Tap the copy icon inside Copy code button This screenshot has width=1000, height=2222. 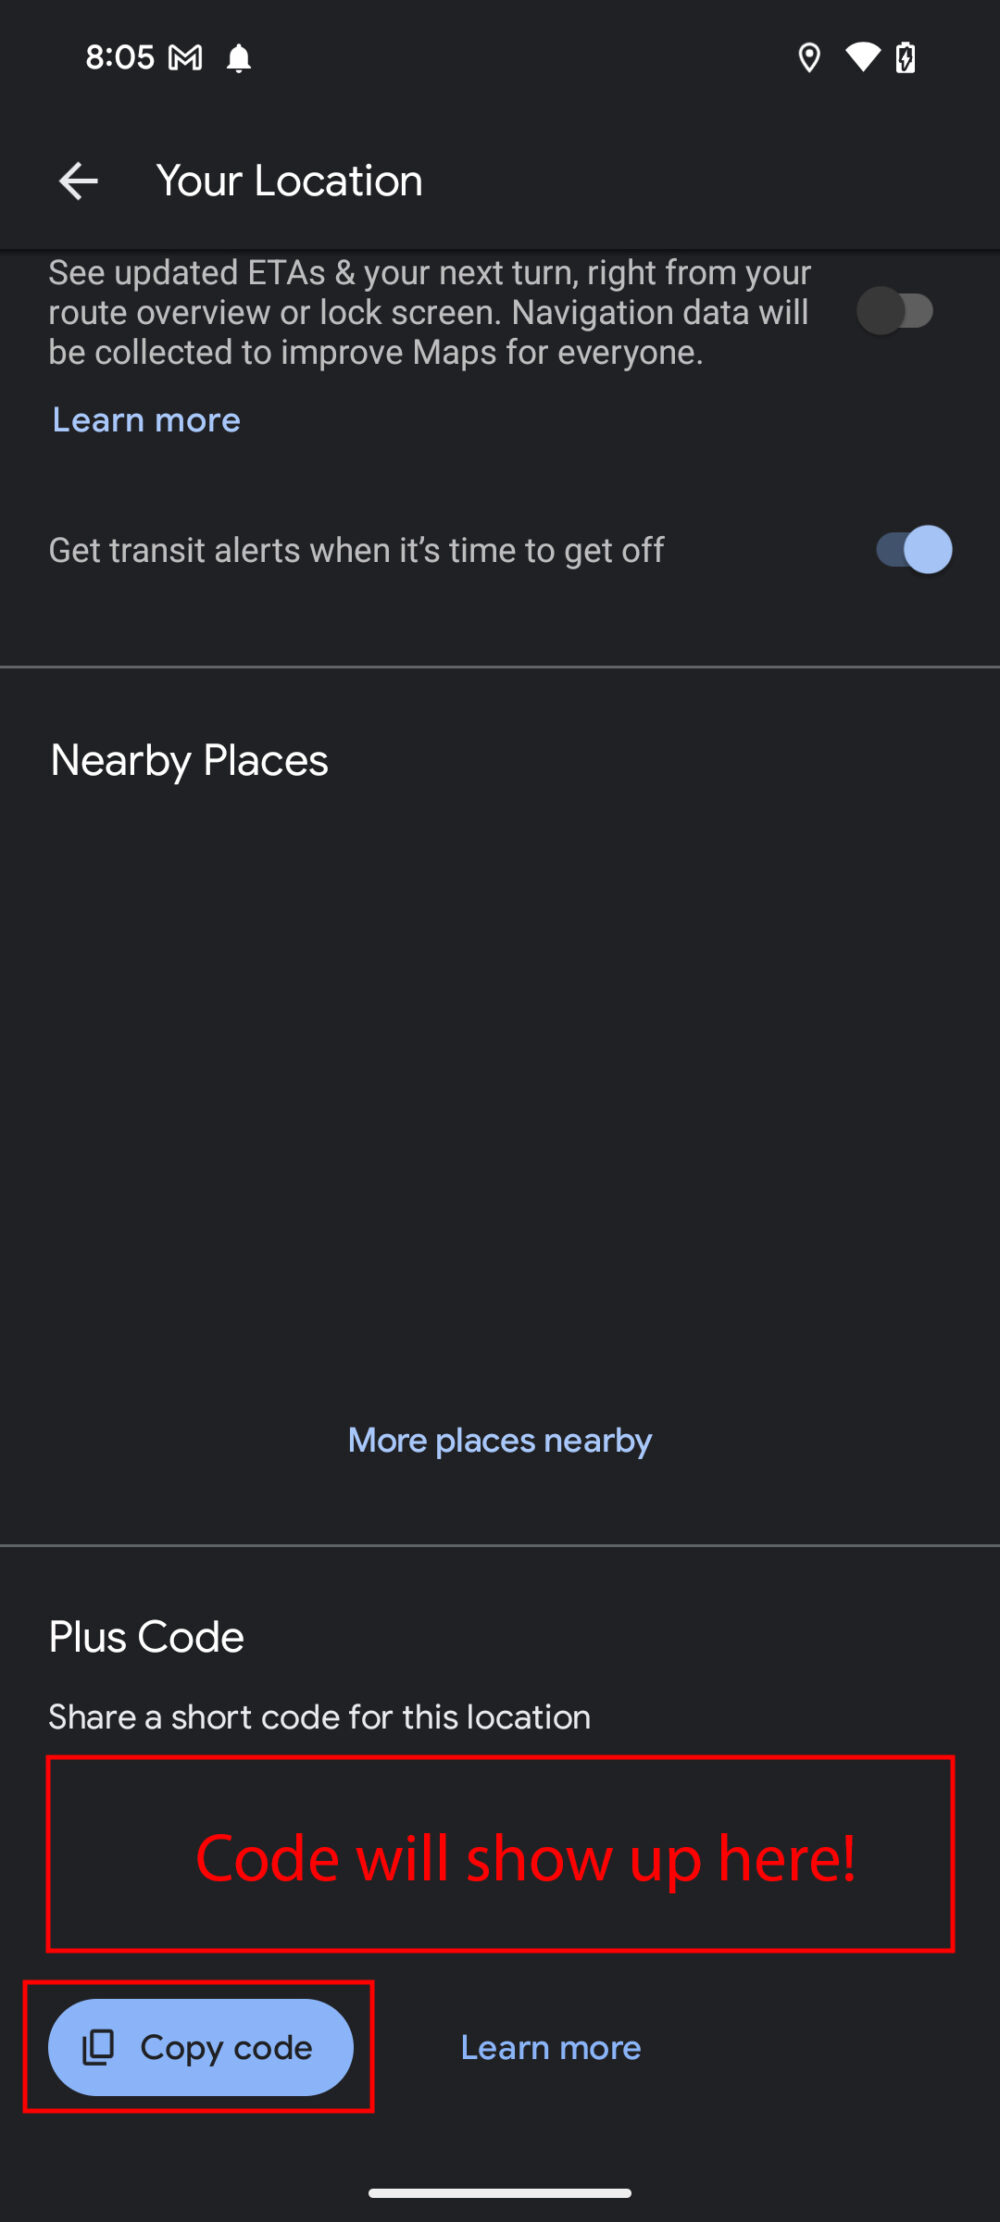tap(97, 2046)
